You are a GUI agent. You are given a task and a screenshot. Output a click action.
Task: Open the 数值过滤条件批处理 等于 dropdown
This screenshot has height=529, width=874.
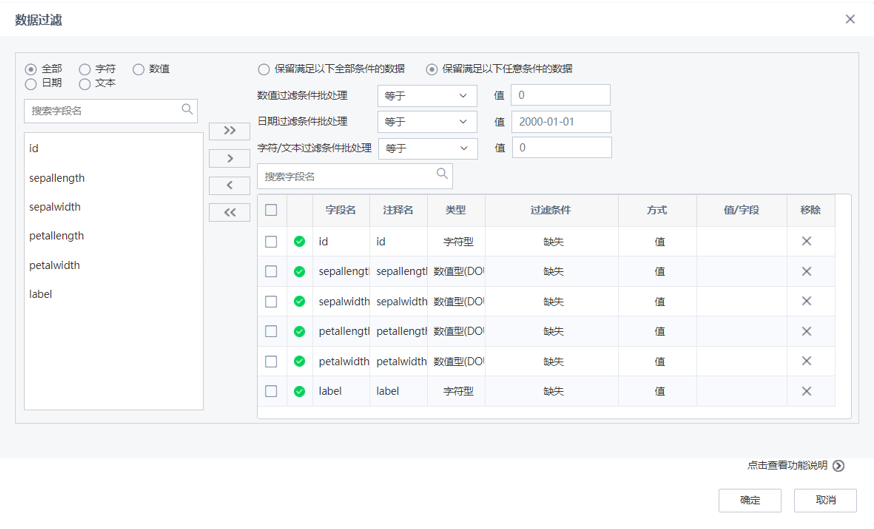point(427,96)
